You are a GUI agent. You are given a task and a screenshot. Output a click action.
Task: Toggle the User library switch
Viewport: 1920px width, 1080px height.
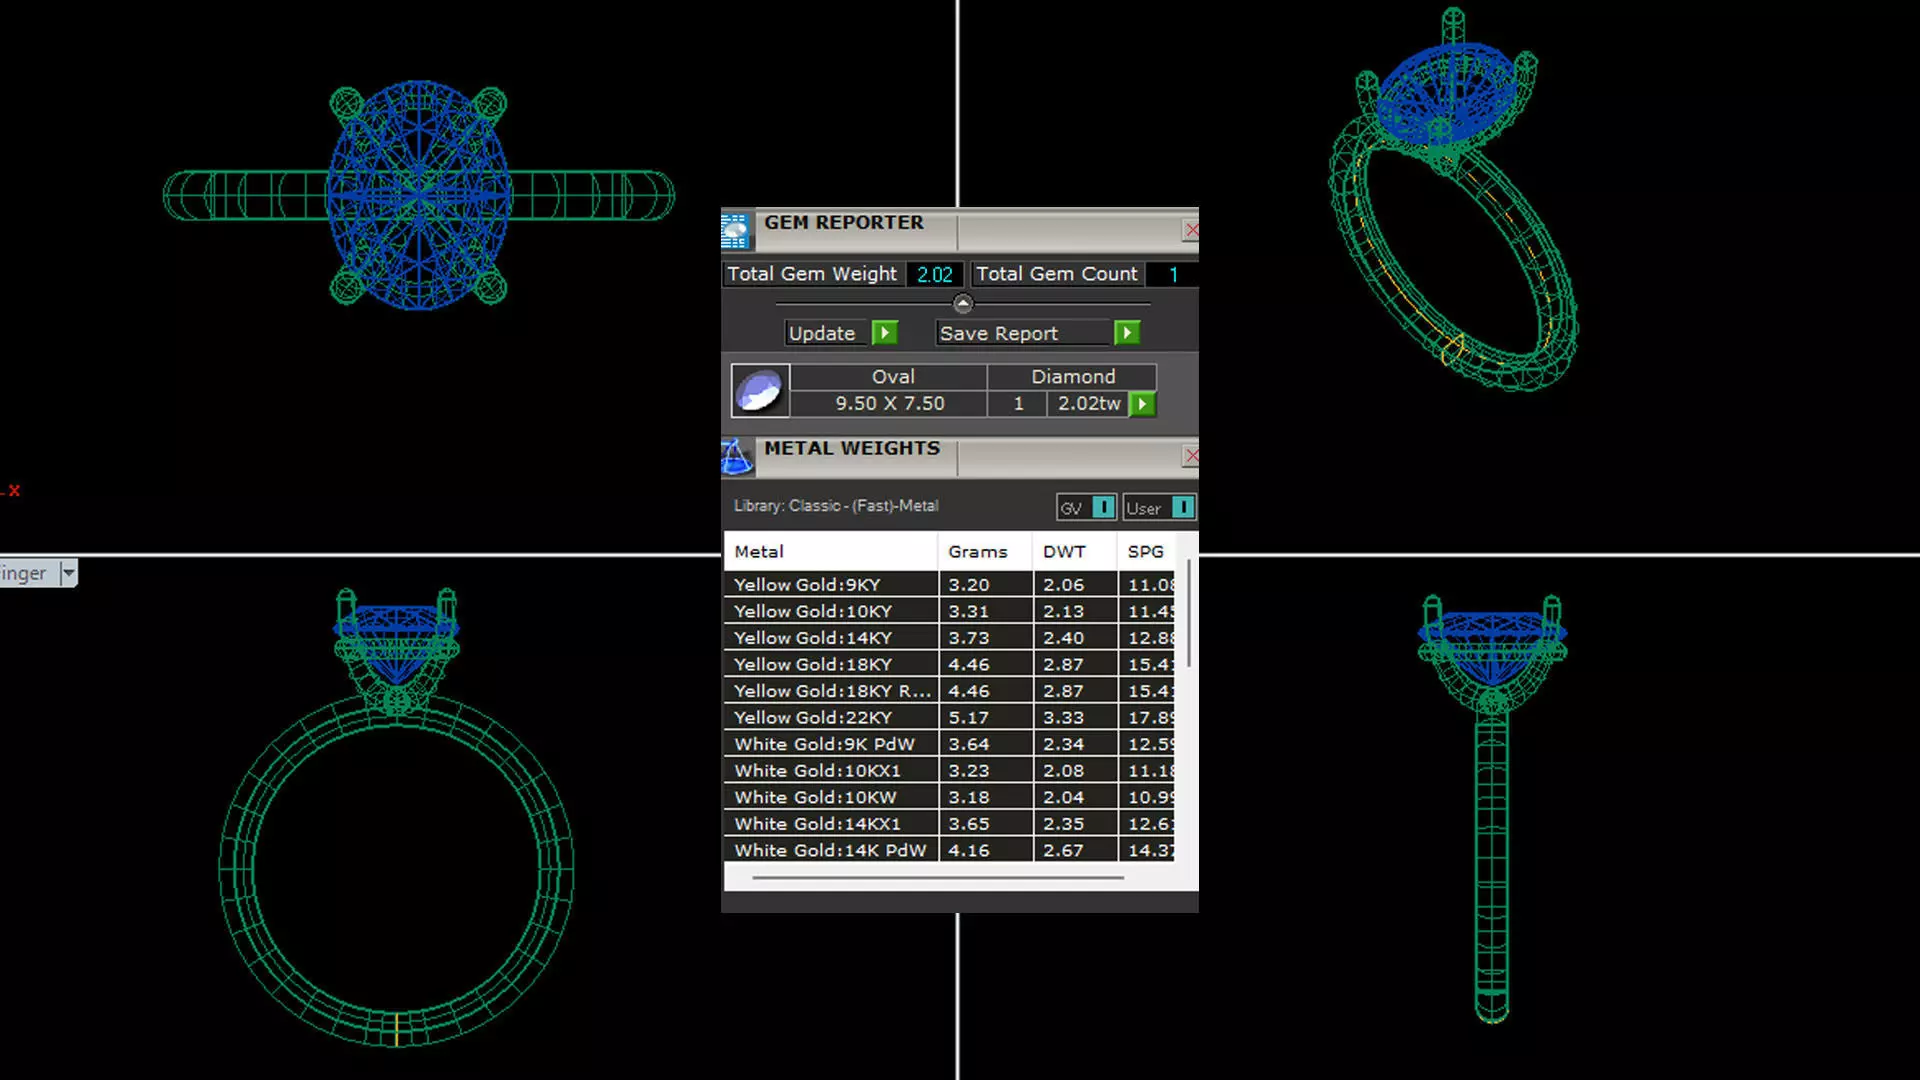click(x=1182, y=508)
